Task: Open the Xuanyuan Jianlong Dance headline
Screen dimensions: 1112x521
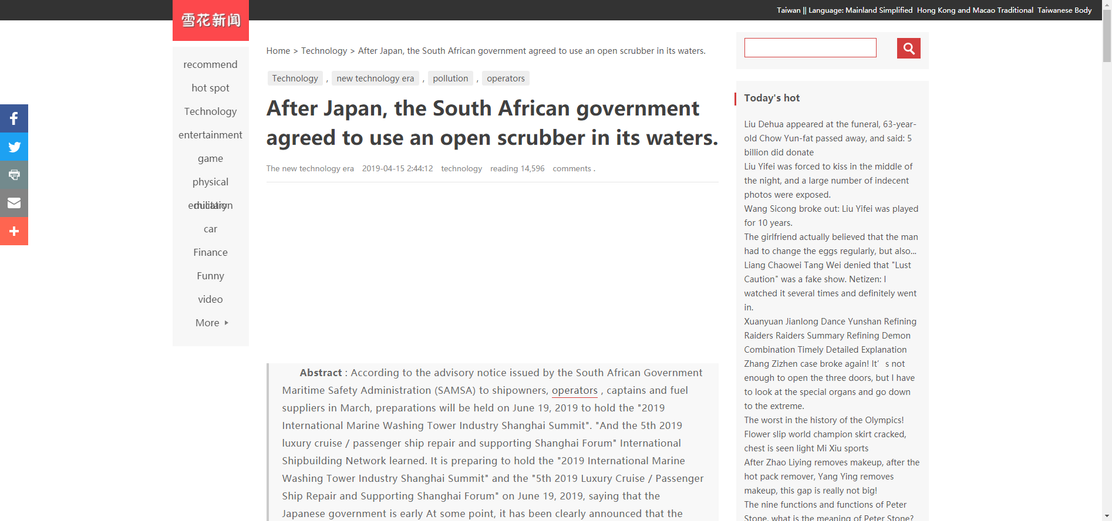Action: click(x=830, y=335)
